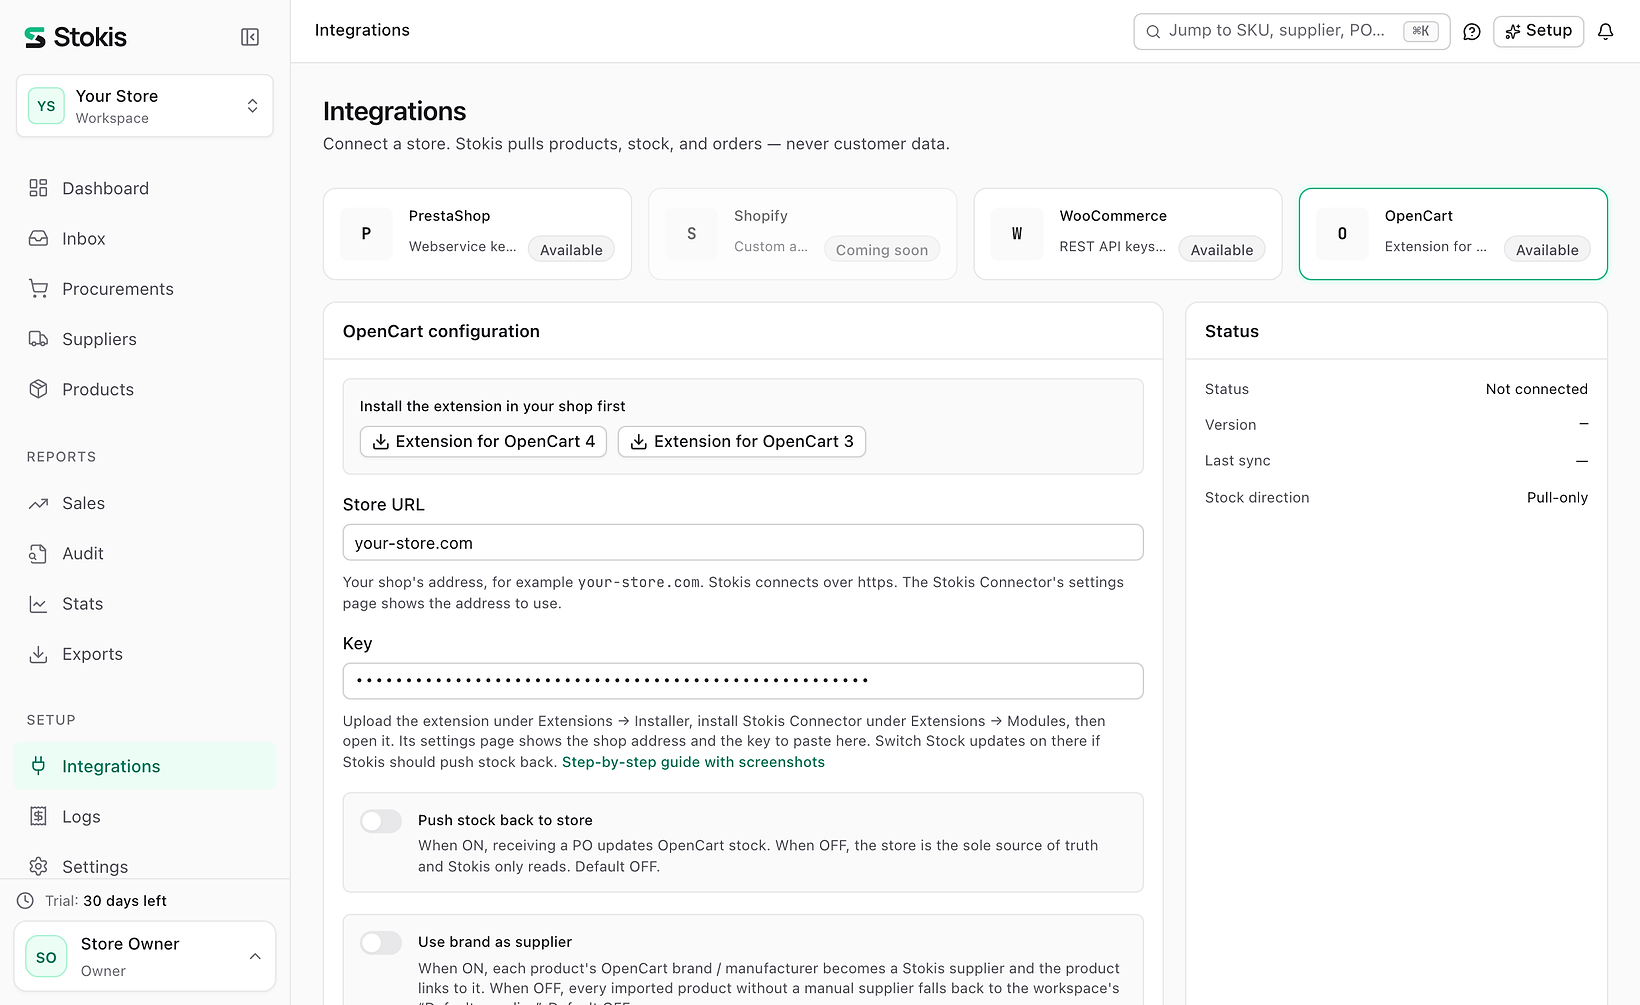The width and height of the screenshot is (1640, 1005).
Task: Click the 'Last sync' label
Action: tap(1237, 461)
